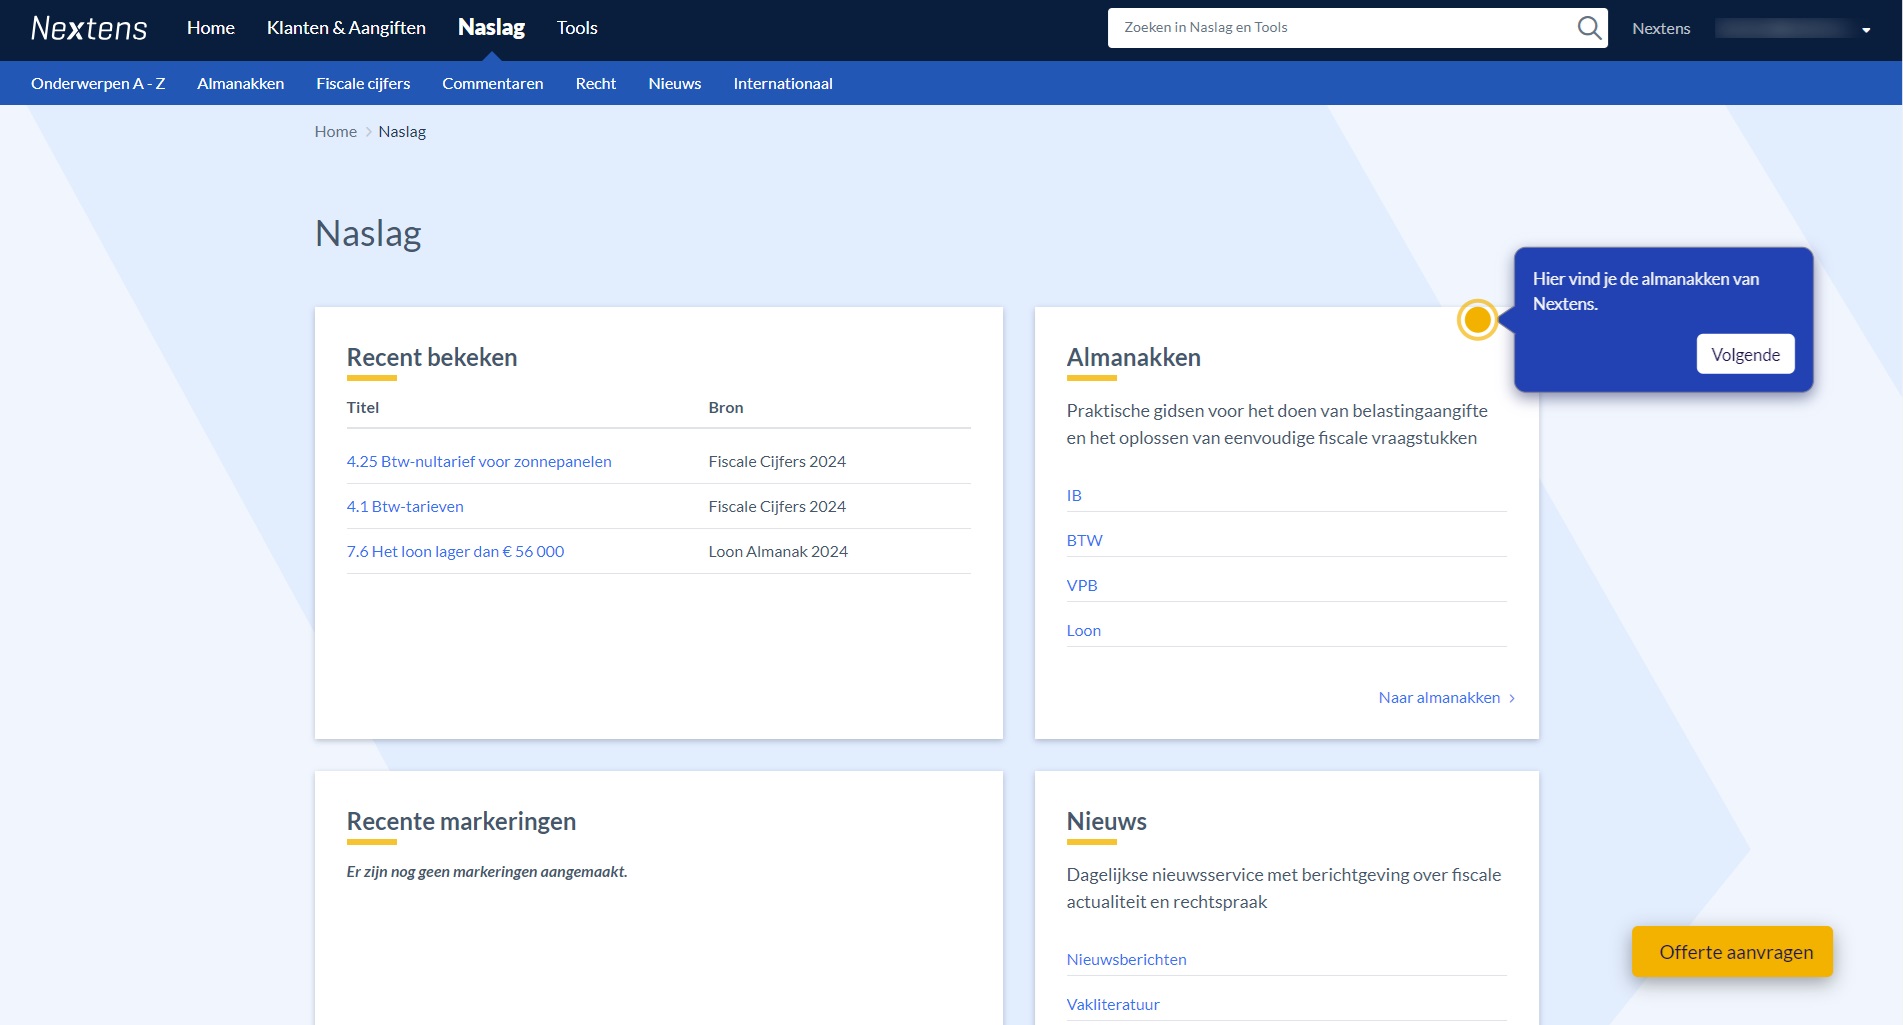Click the Loon Almanak 2024 cell
Screen dimensions: 1903x1025
pos(778,552)
